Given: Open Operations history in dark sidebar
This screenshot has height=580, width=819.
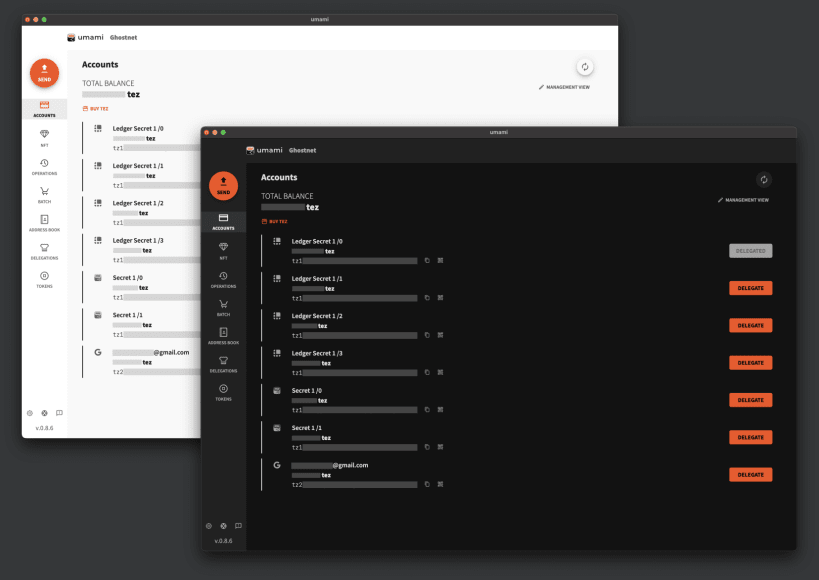Looking at the screenshot, I should 224,280.
